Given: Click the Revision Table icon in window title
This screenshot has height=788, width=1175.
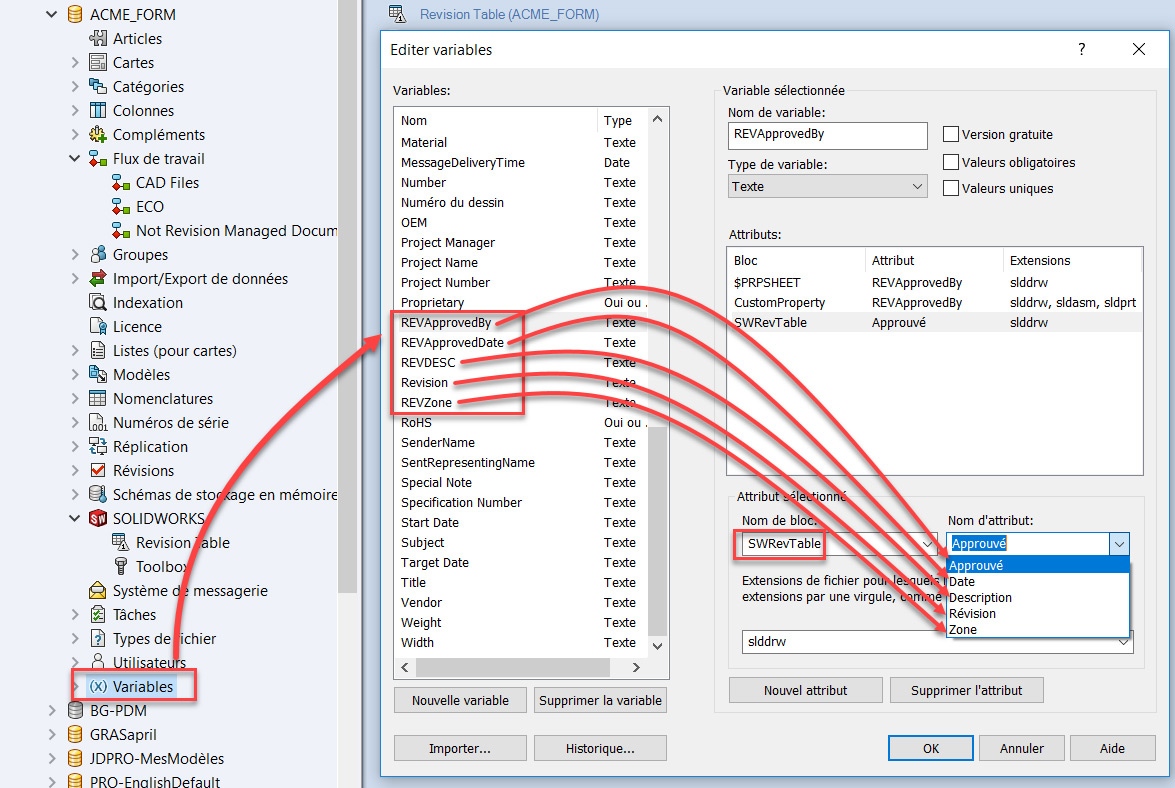Looking at the screenshot, I should pyautogui.click(x=397, y=13).
